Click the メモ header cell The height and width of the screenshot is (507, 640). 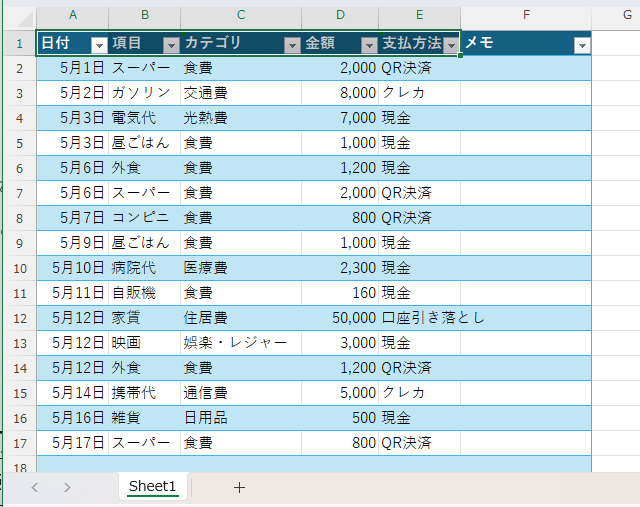point(526,43)
